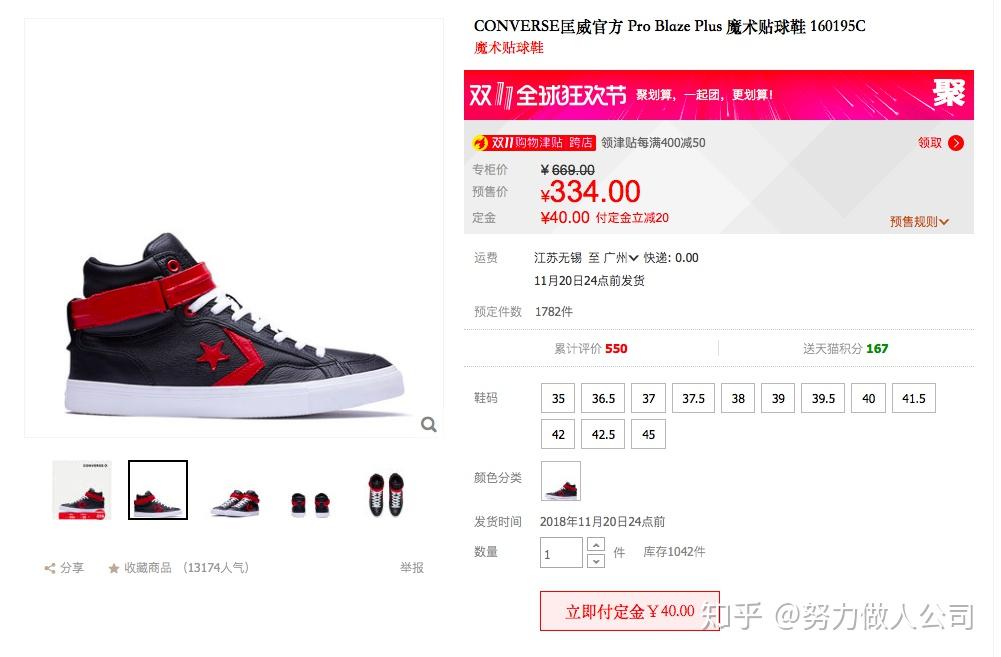View the top-down pair shoes thumbnail
The height and width of the screenshot is (657, 1001).
point(387,494)
